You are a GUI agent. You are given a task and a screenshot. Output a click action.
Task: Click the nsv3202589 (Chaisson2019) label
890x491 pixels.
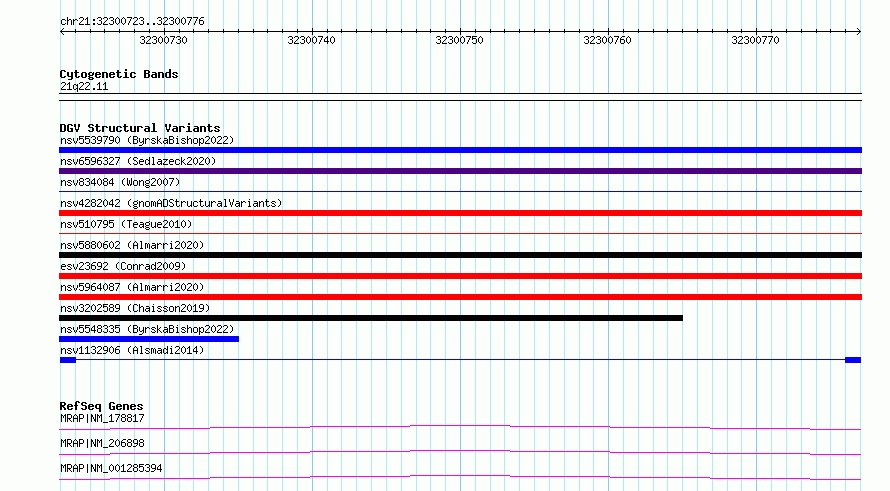pos(135,308)
